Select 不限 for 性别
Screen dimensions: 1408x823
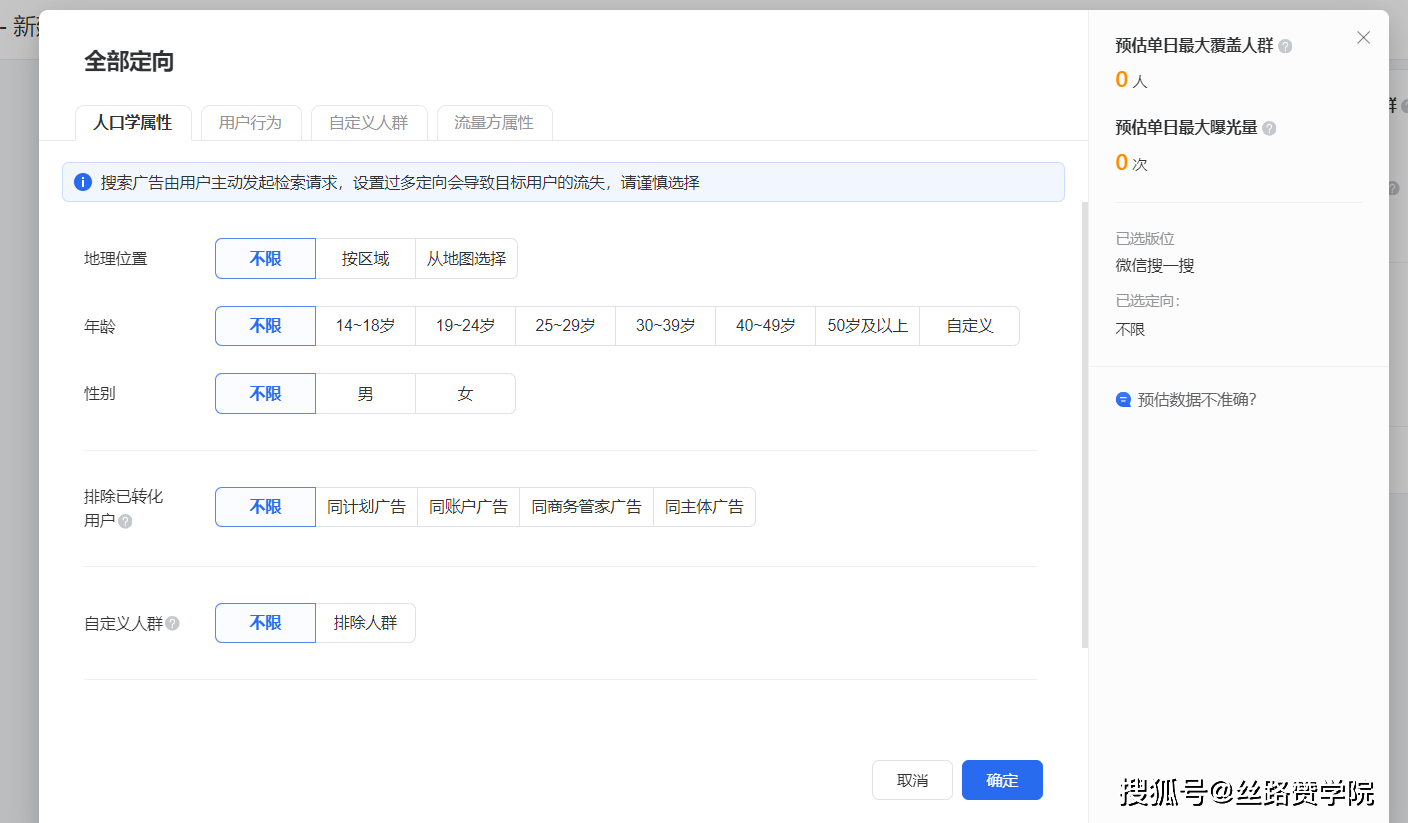click(265, 394)
